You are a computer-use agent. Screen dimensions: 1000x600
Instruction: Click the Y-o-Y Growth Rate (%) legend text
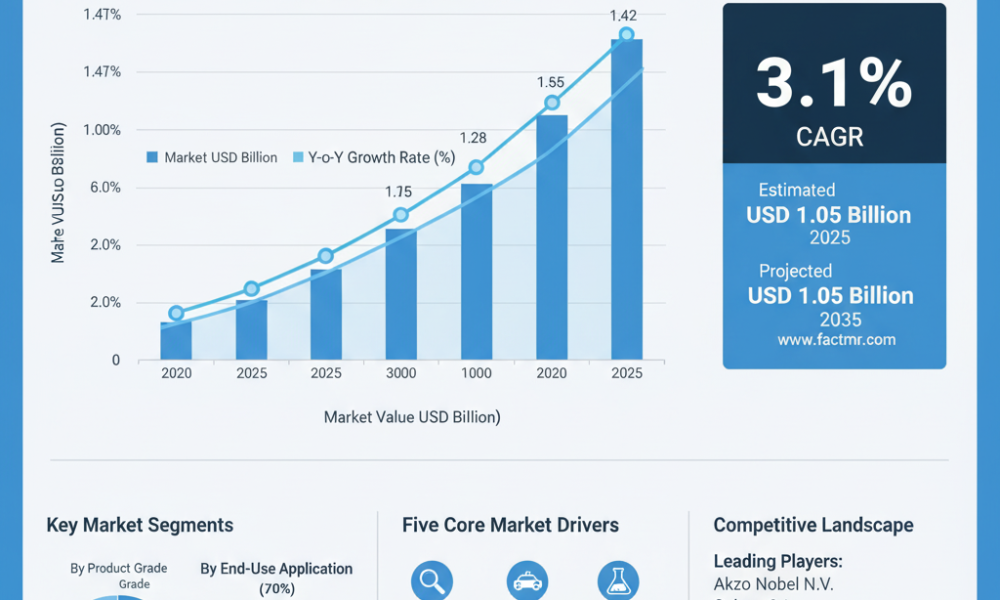(381, 157)
